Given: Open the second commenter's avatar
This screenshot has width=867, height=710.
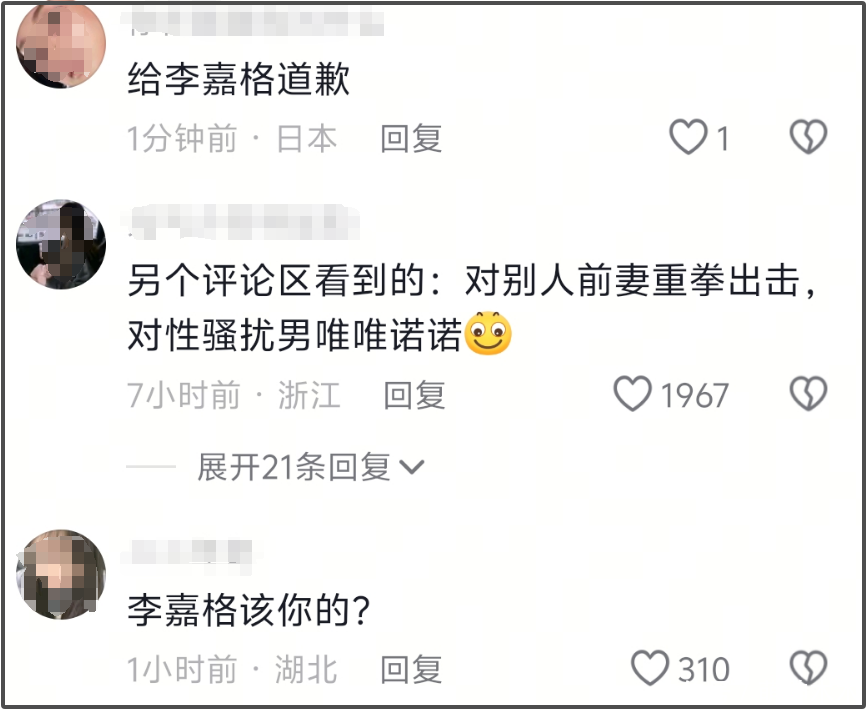Looking at the screenshot, I should pyautogui.click(x=61, y=244).
